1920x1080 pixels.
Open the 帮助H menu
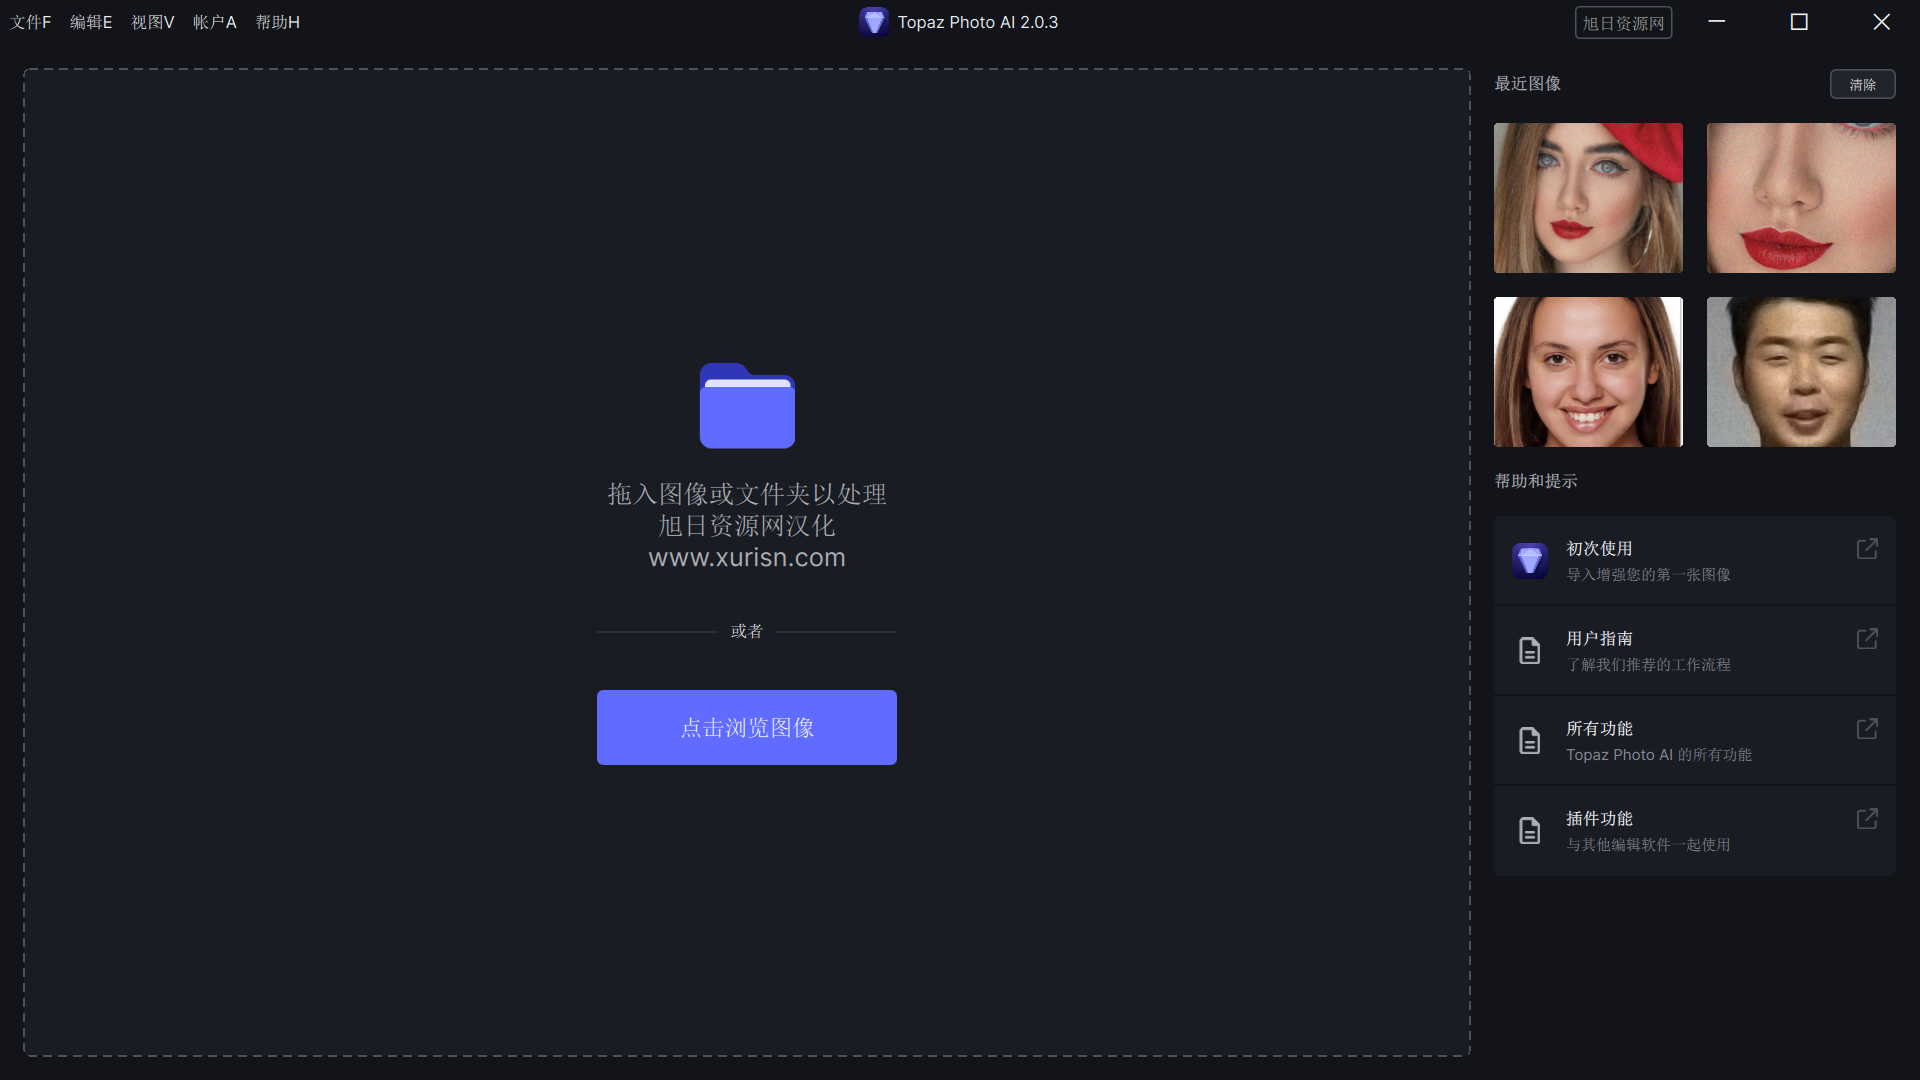278,22
